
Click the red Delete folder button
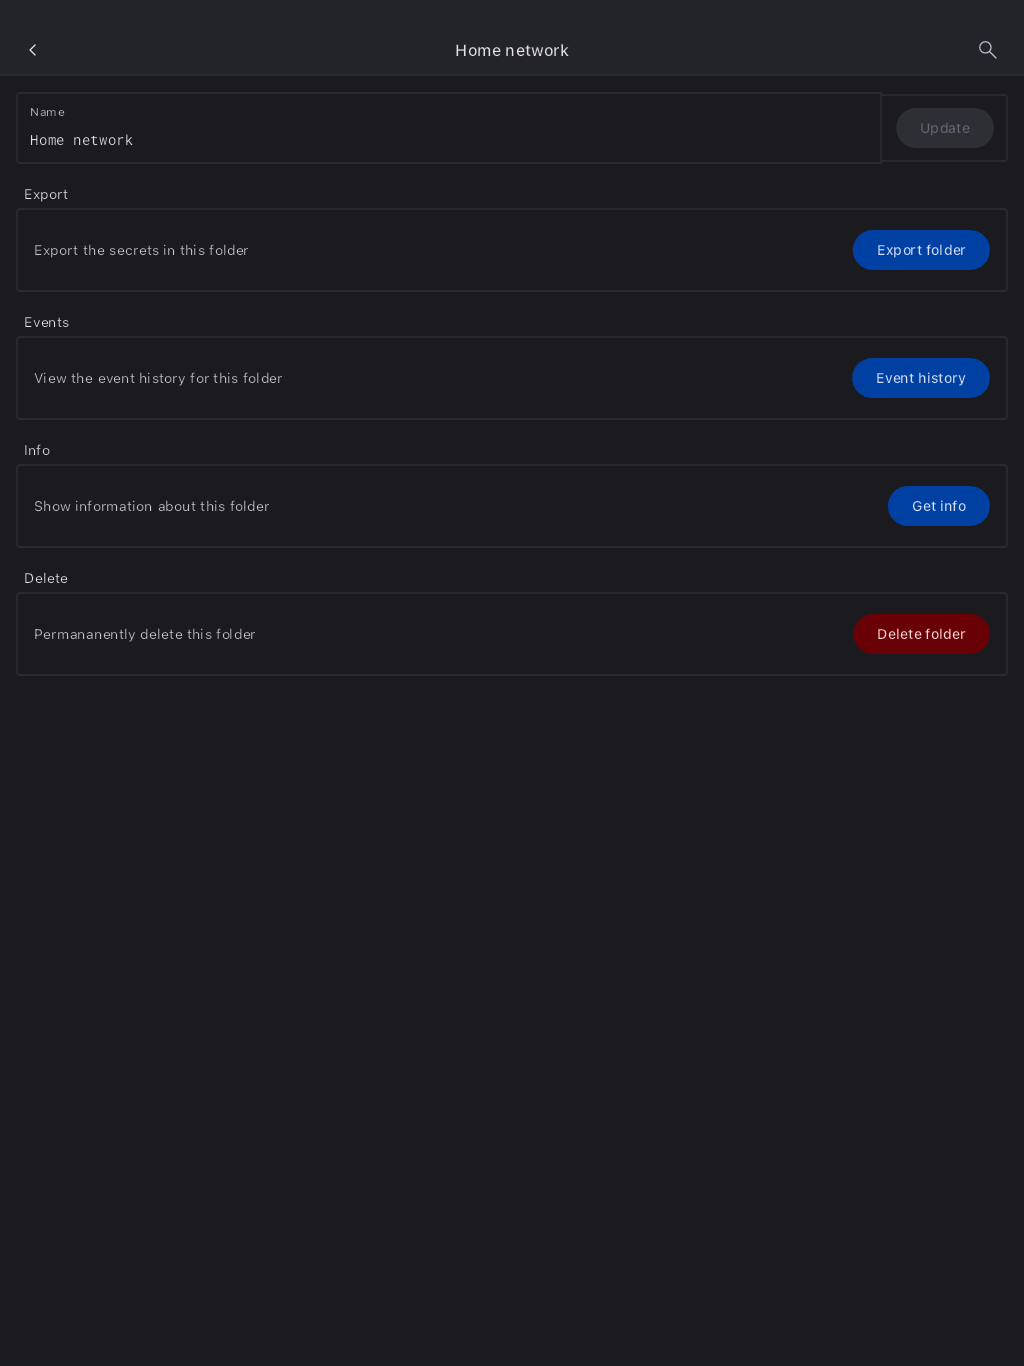pos(920,634)
